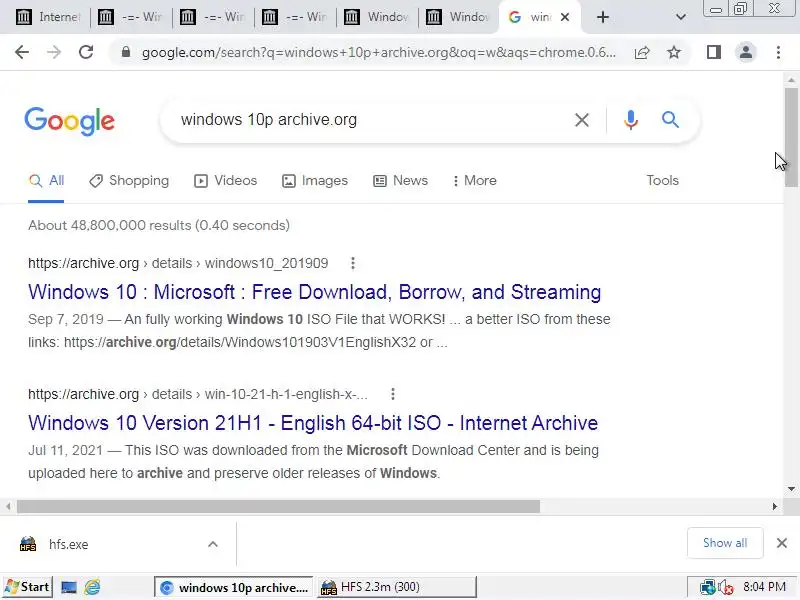Click the horizontal scrollbar thumb
Image resolution: width=800 pixels, height=600 pixels.
(278, 506)
